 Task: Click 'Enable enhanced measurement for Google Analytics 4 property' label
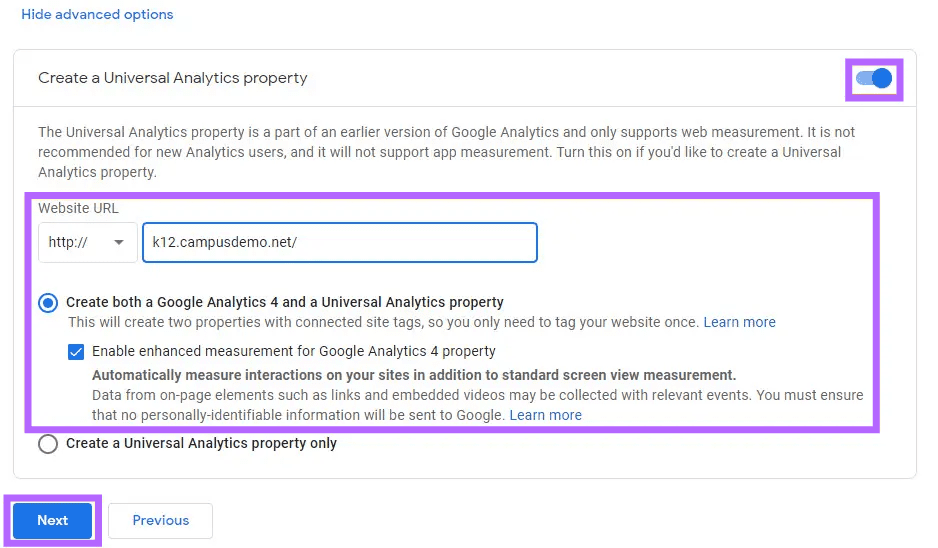click(294, 351)
